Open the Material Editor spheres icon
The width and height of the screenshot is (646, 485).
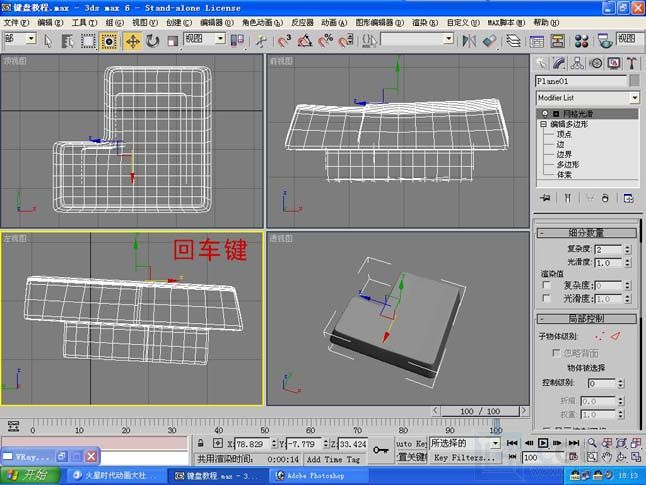(x=581, y=41)
